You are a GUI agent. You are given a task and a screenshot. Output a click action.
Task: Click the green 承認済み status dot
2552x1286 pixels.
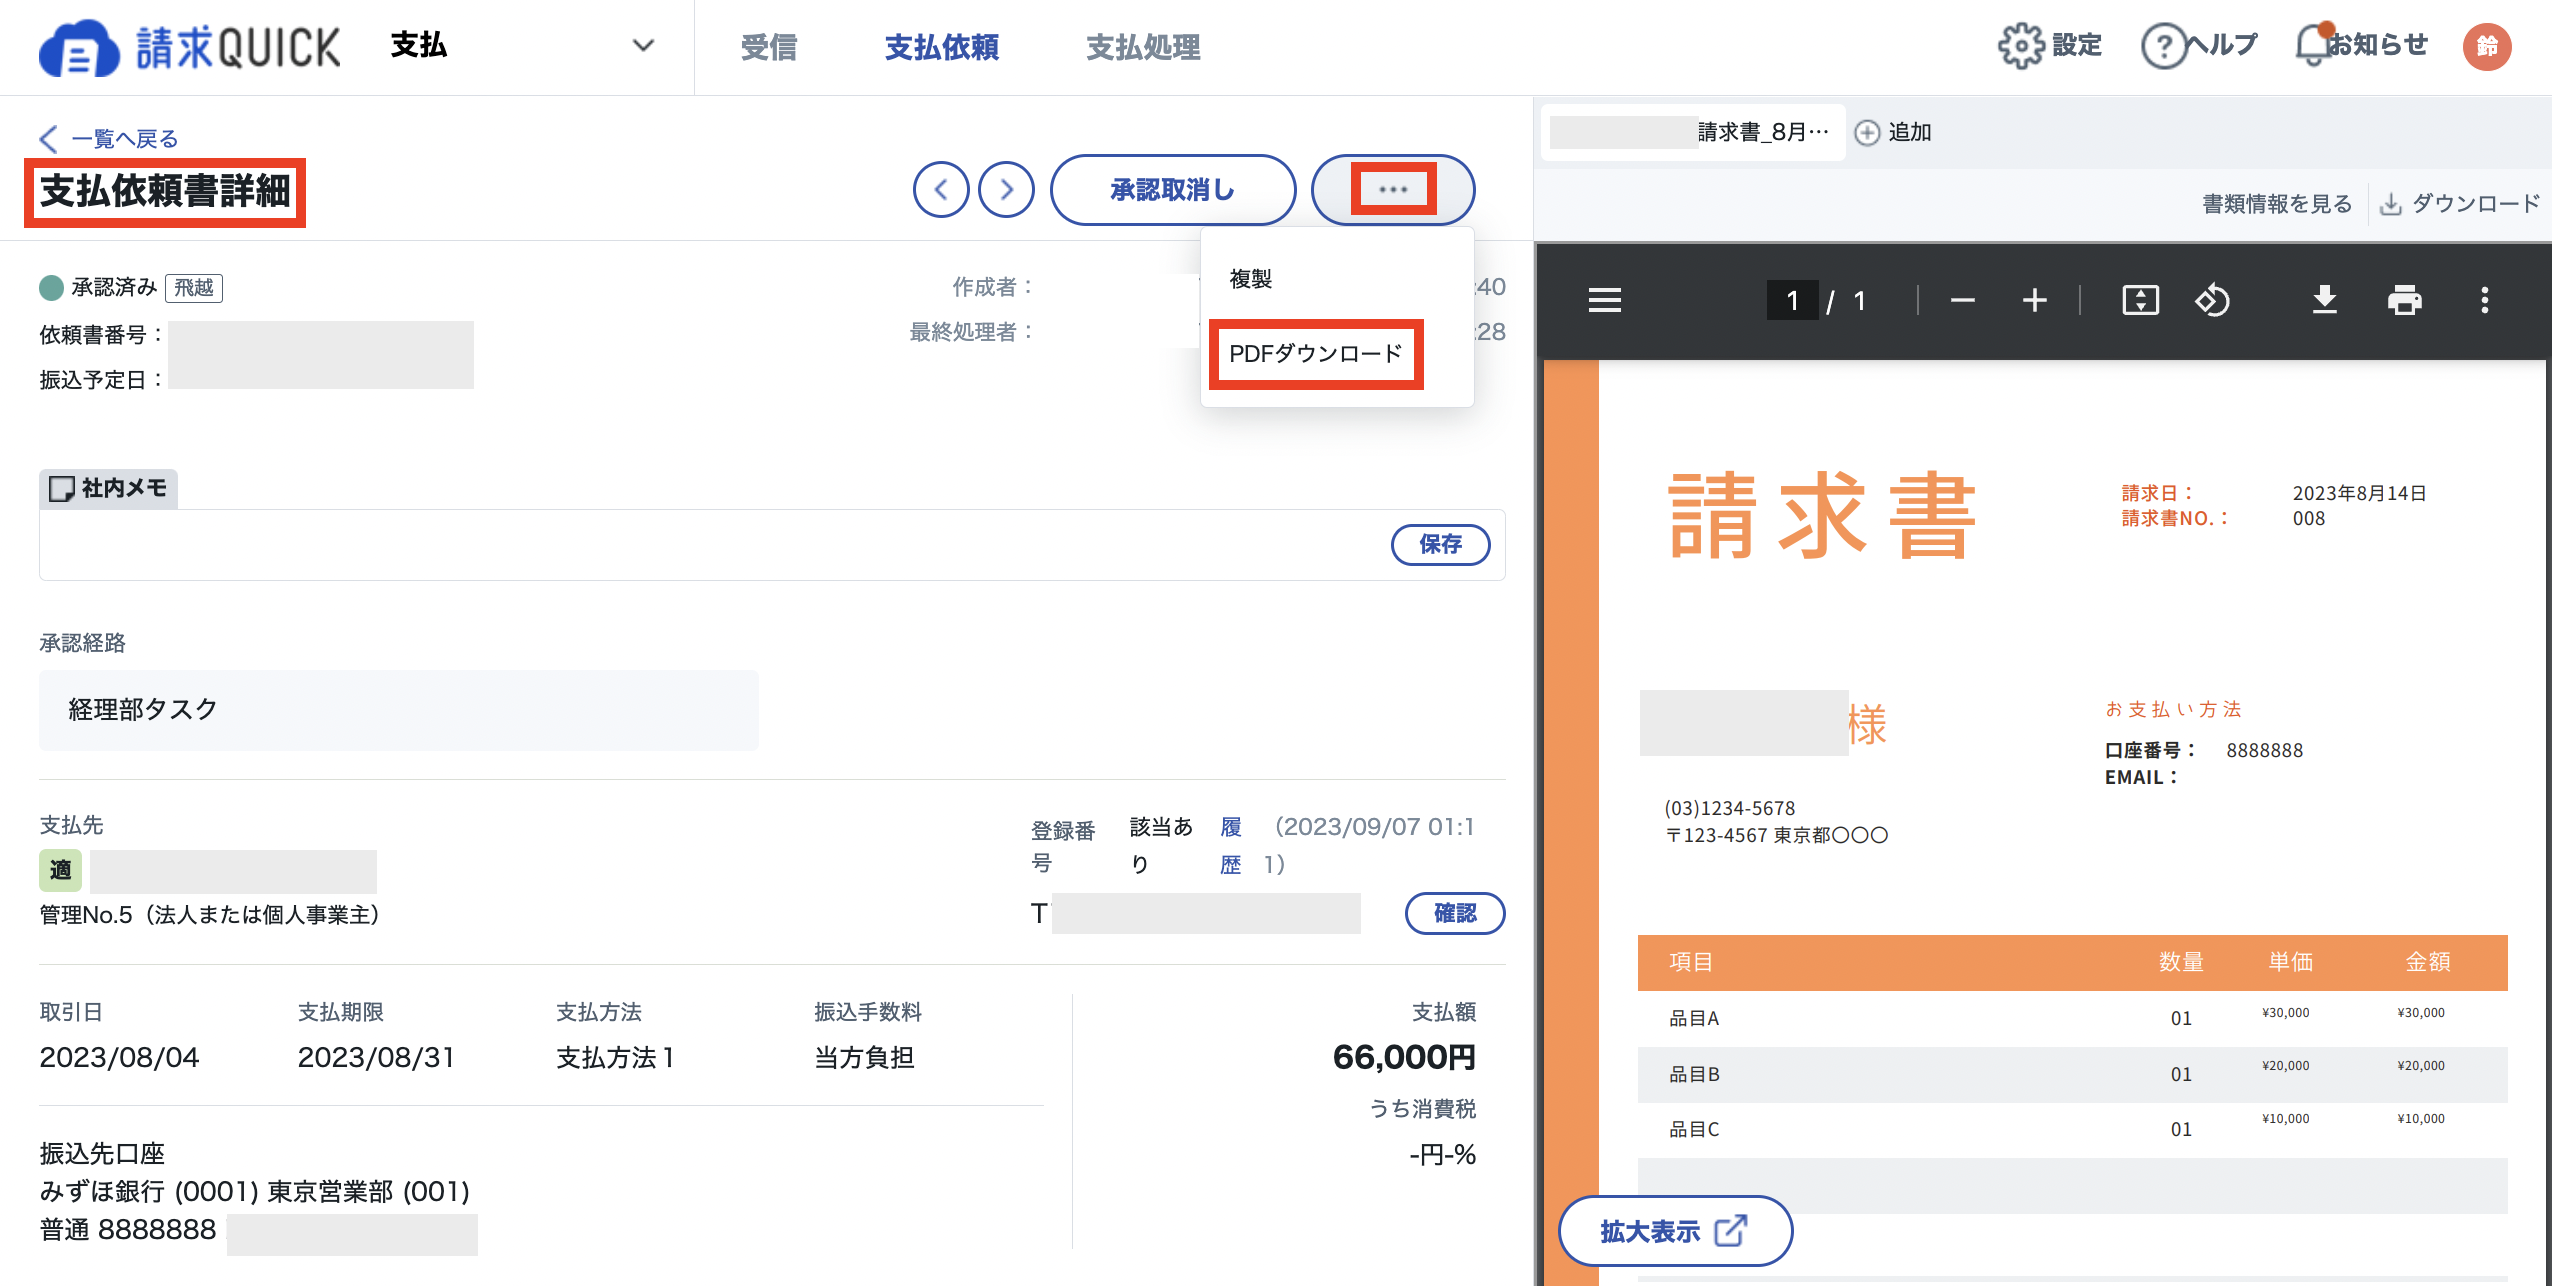pyautogui.click(x=51, y=288)
